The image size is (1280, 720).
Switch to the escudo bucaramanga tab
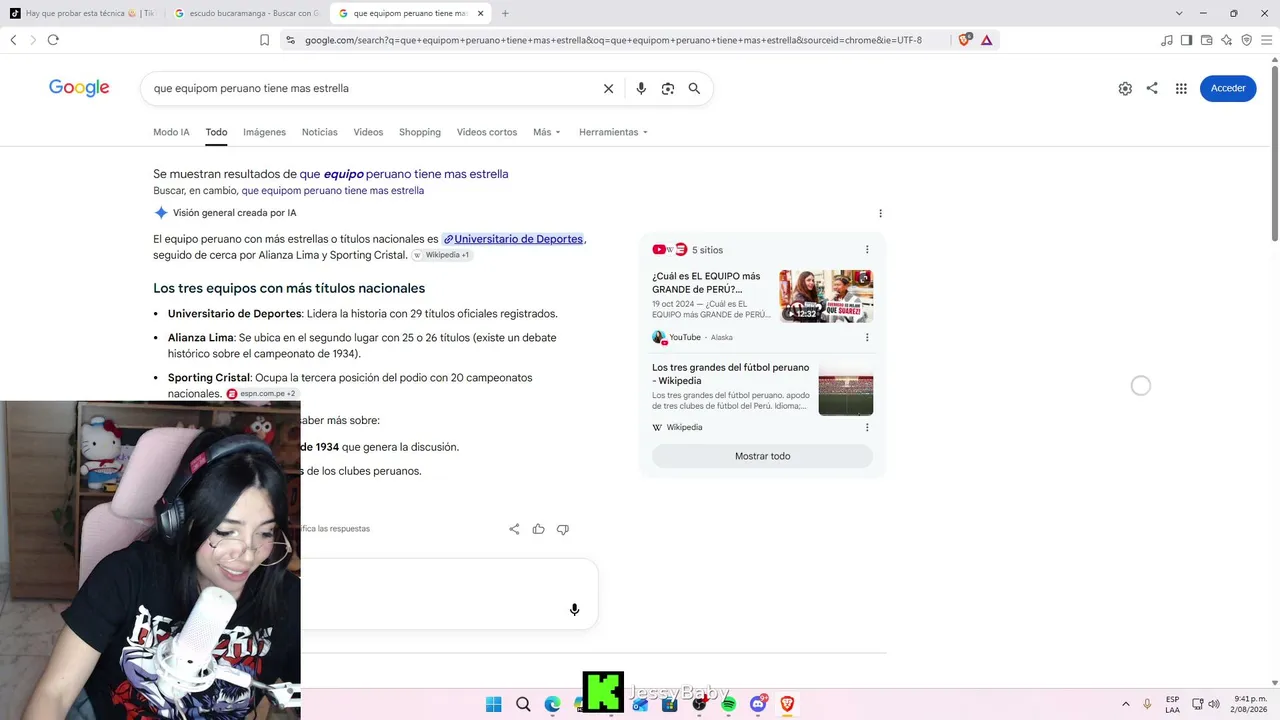point(246,13)
